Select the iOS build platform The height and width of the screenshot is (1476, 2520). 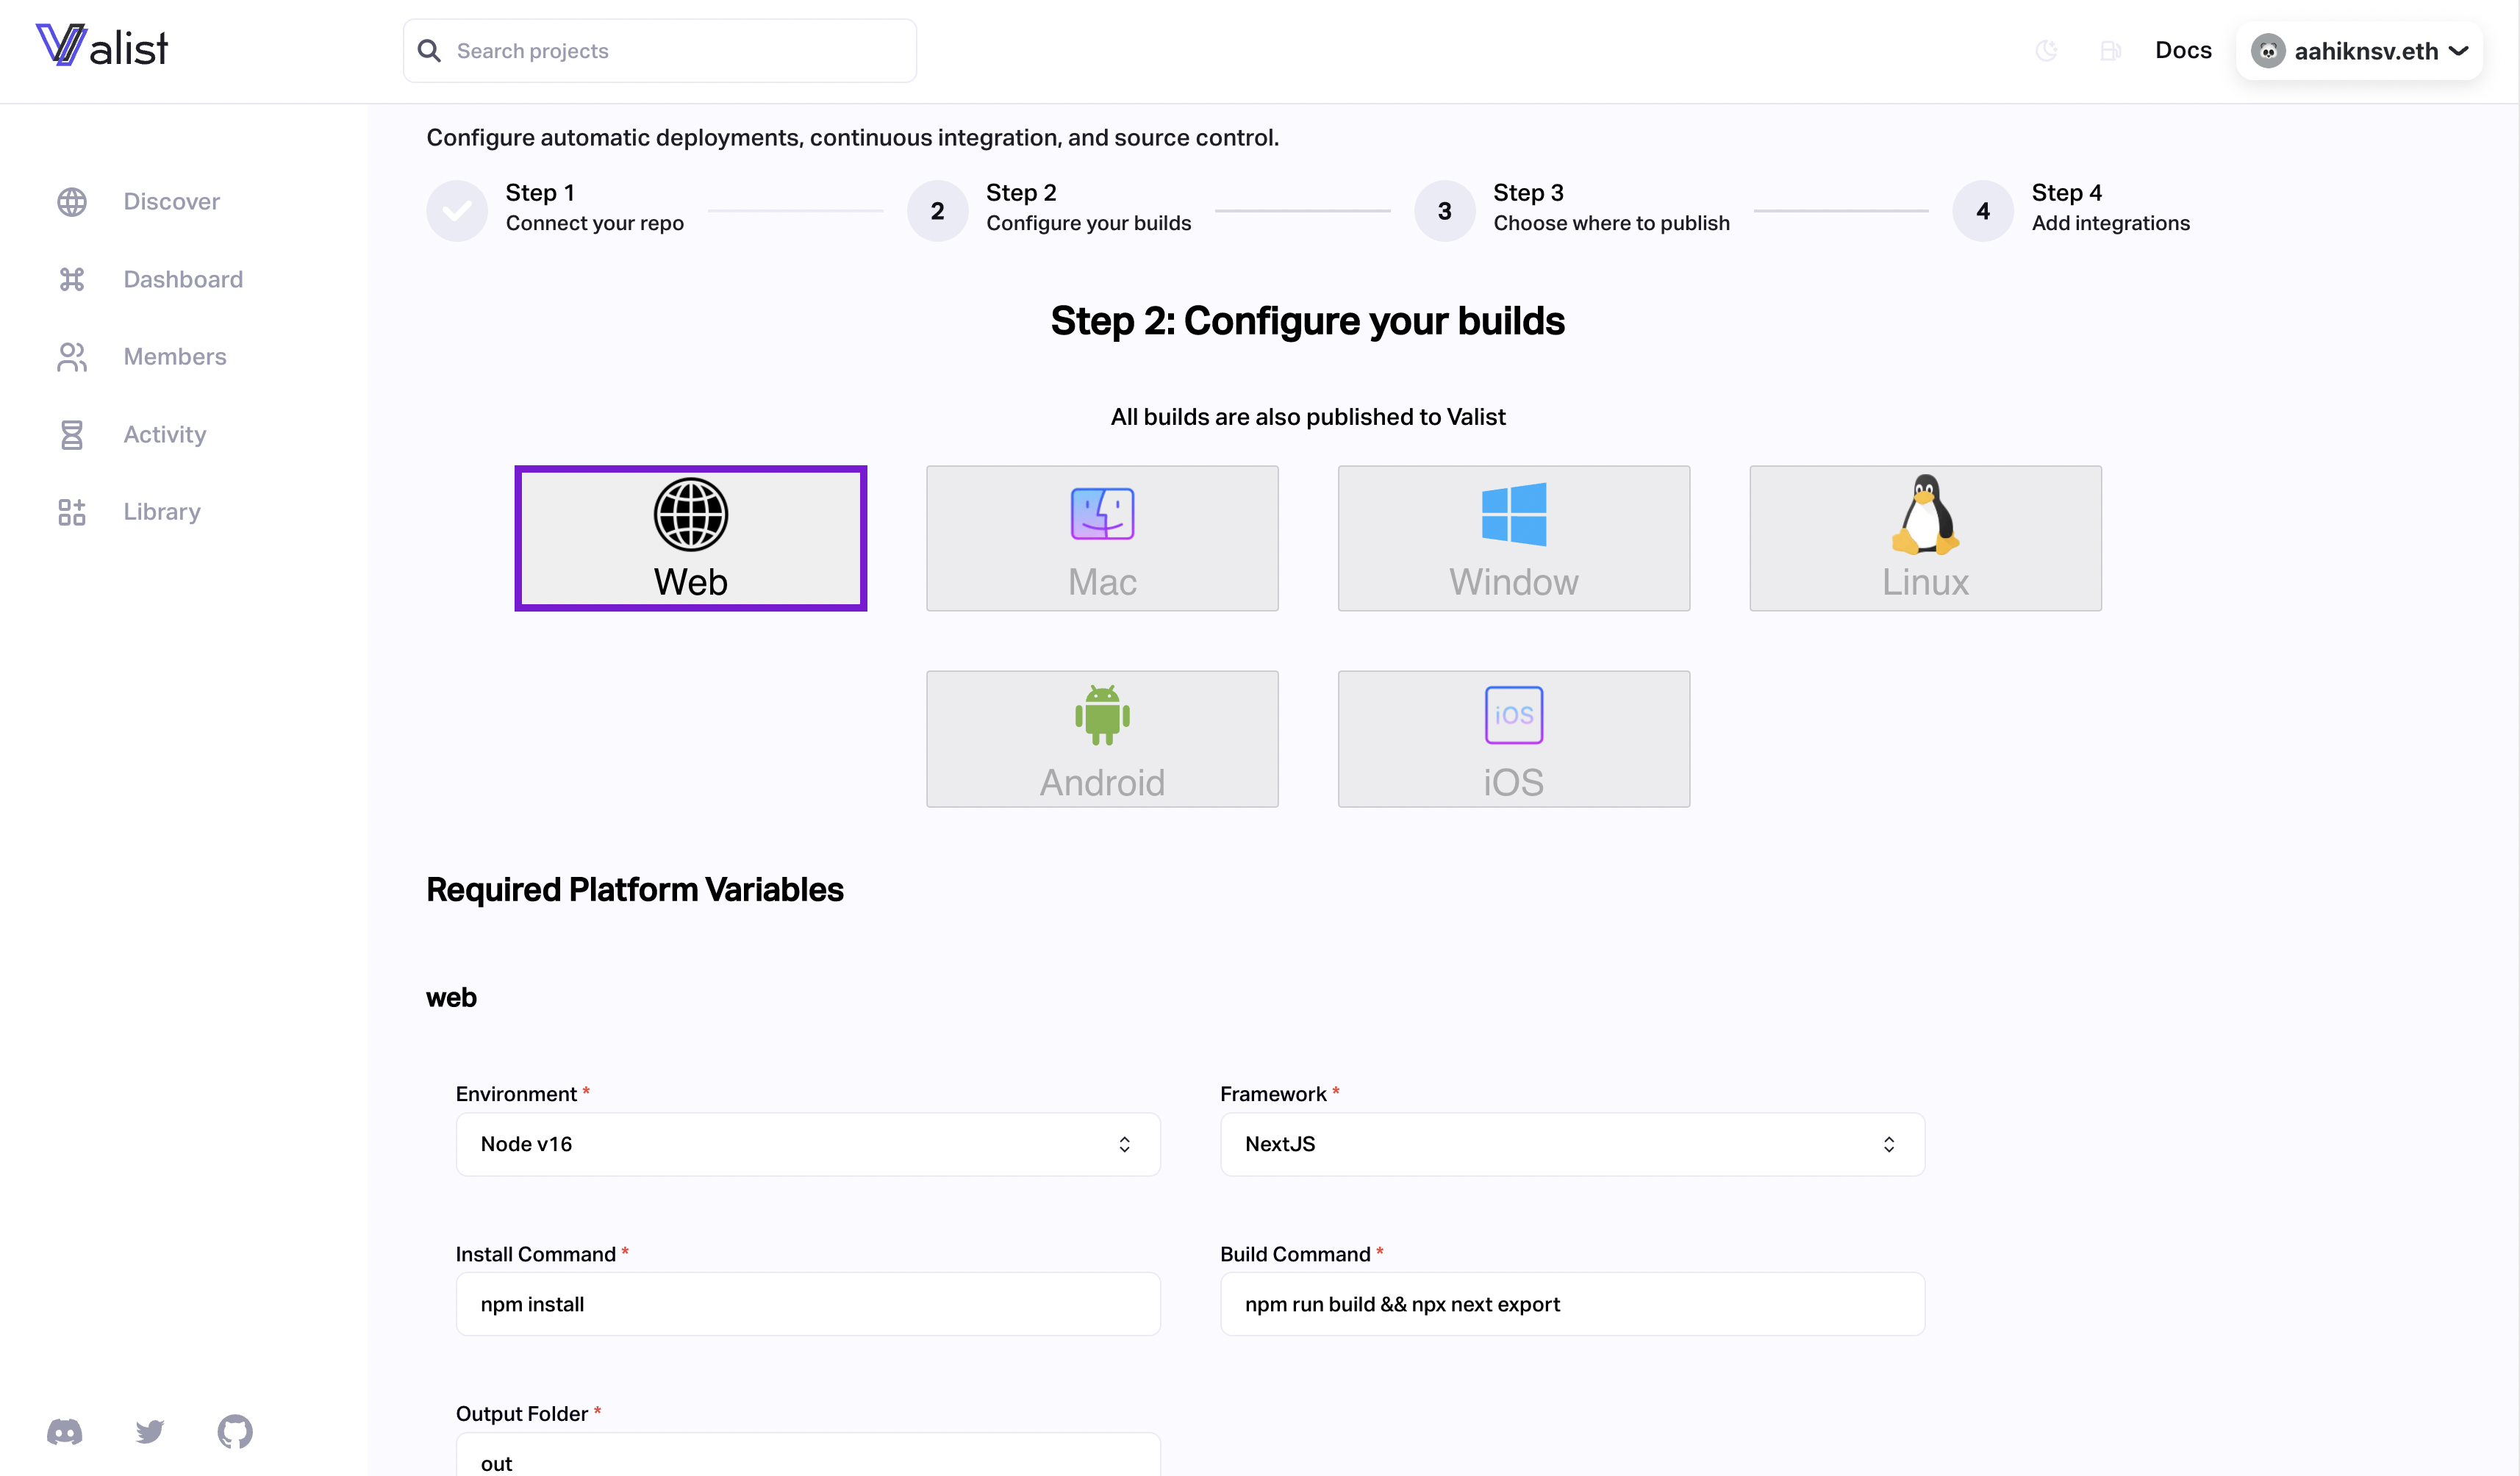point(1513,739)
